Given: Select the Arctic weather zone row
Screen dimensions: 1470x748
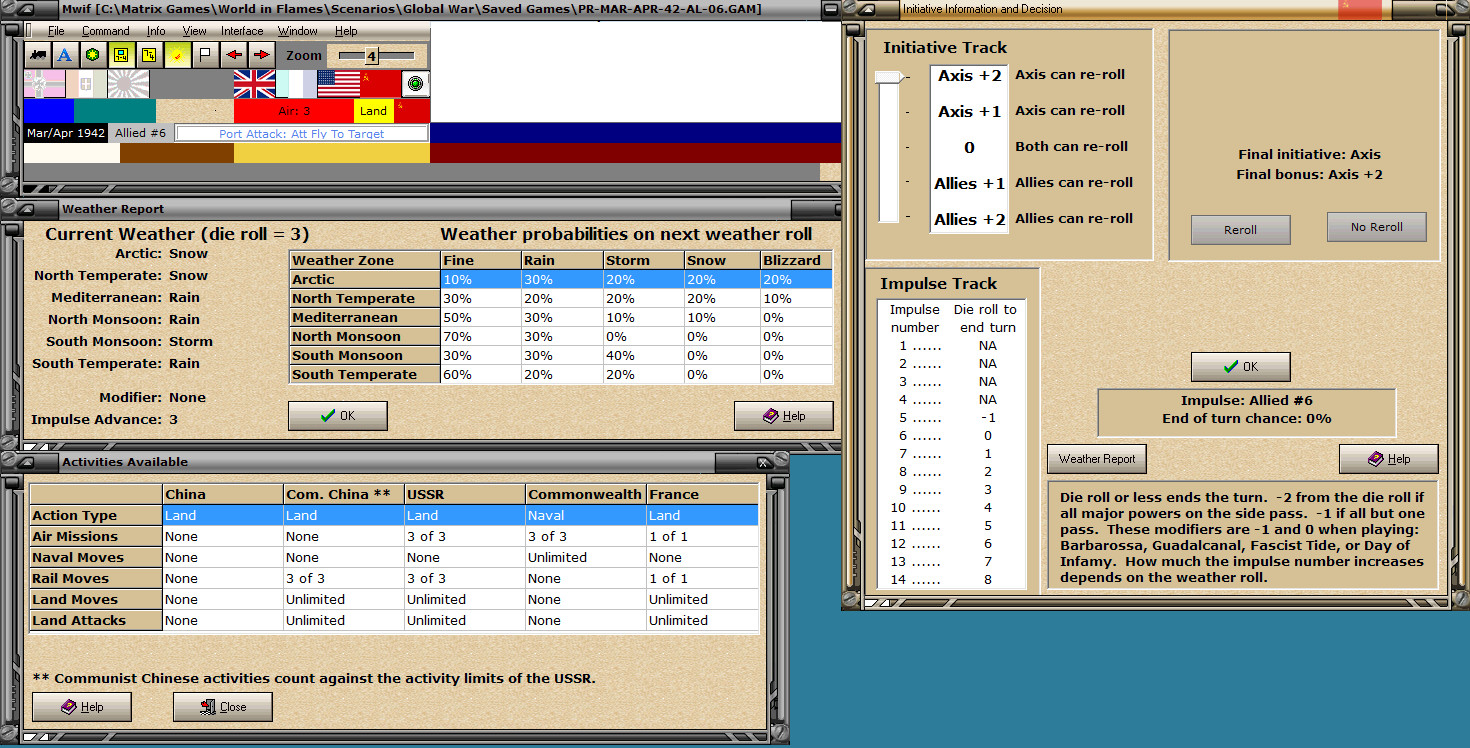Looking at the screenshot, I should (x=561, y=279).
